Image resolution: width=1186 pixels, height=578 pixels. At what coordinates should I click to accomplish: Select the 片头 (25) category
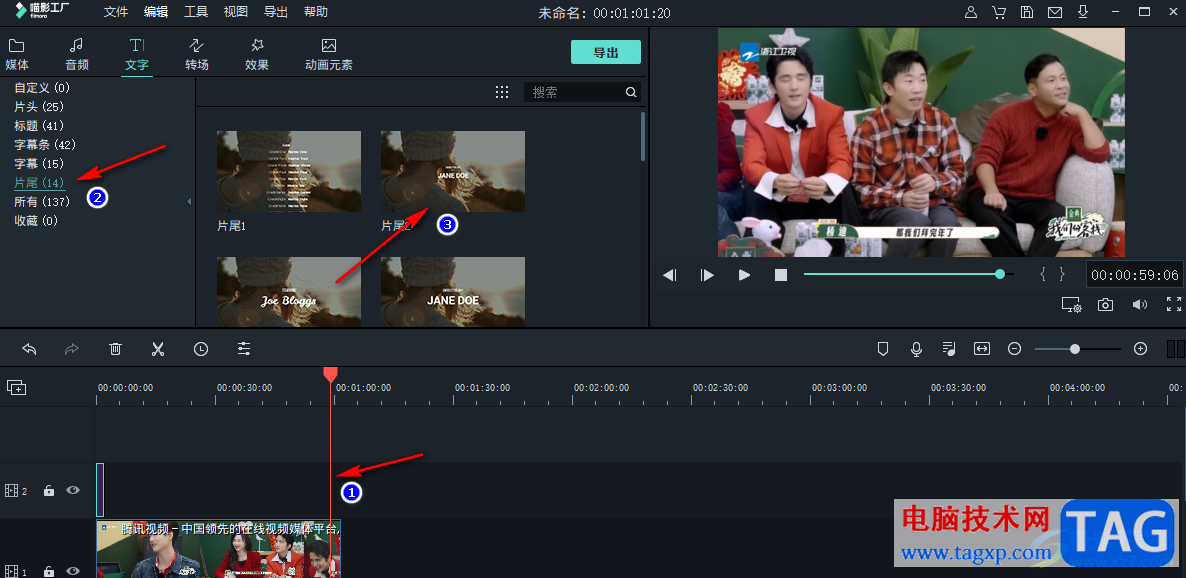(39, 107)
